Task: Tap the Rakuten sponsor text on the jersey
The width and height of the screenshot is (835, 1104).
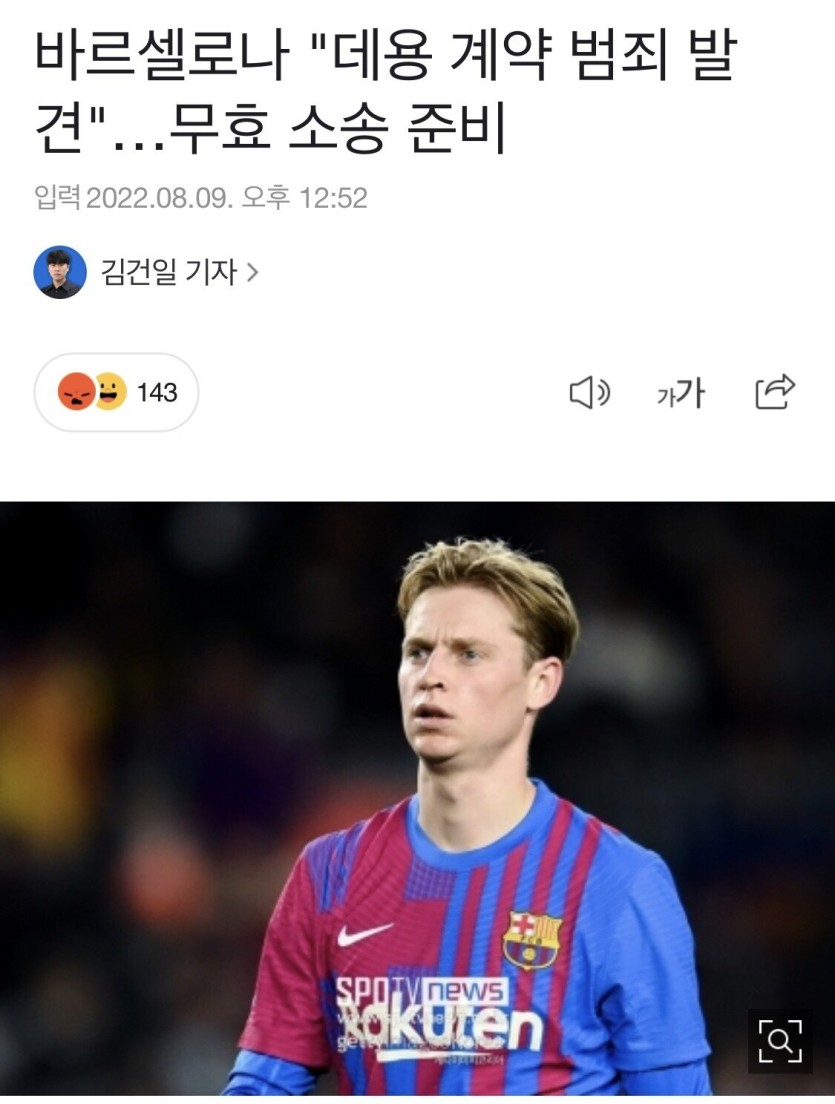Action: pos(440,1026)
